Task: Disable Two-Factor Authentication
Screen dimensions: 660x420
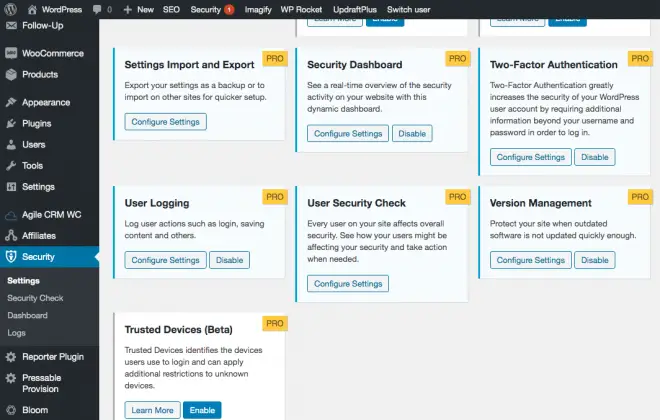Action: point(595,157)
